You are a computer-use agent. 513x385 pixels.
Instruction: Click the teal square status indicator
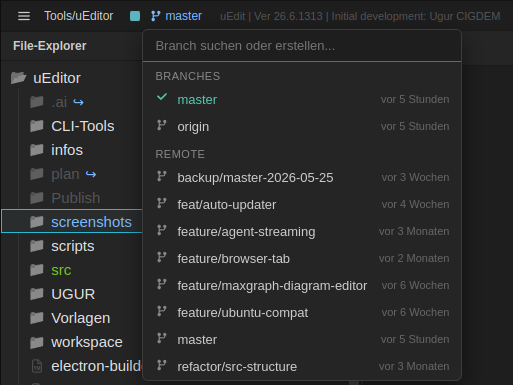[x=135, y=16]
